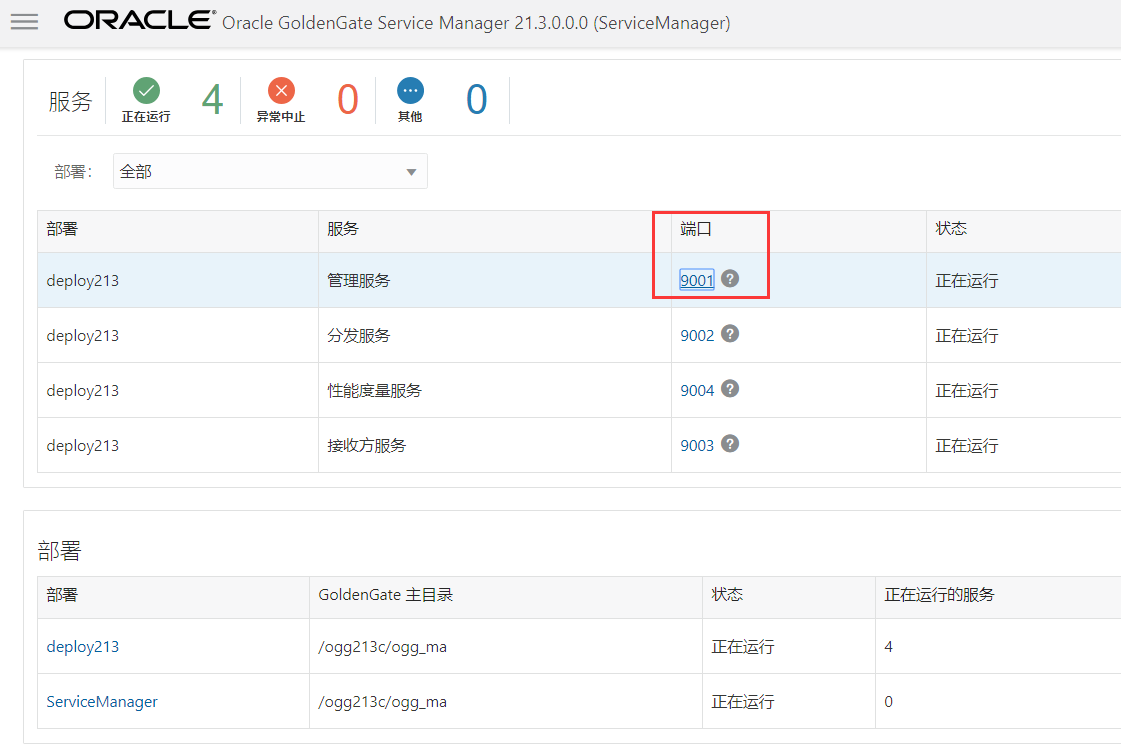Click the red aborted status icon
1121x748 pixels.
[x=281, y=91]
